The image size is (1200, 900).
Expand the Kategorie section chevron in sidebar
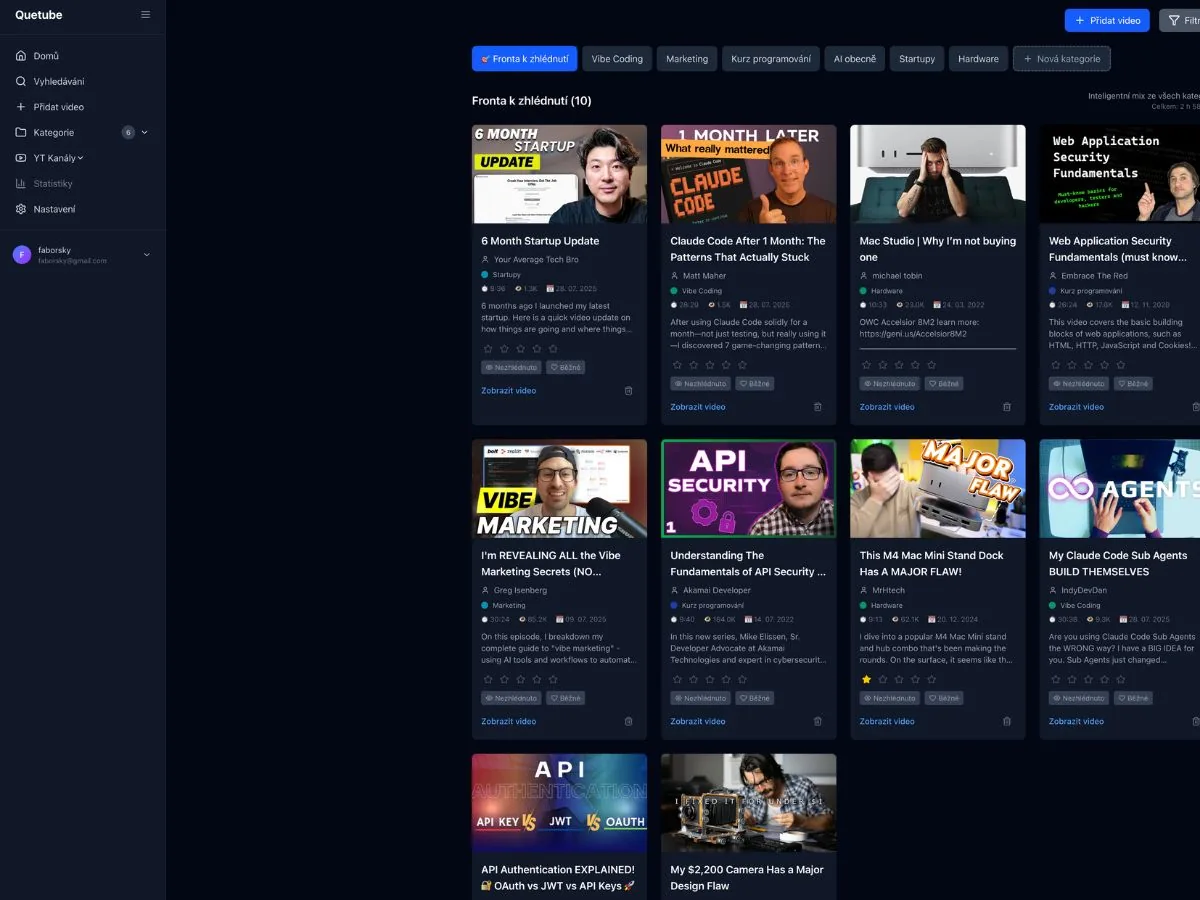(x=146, y=132)
